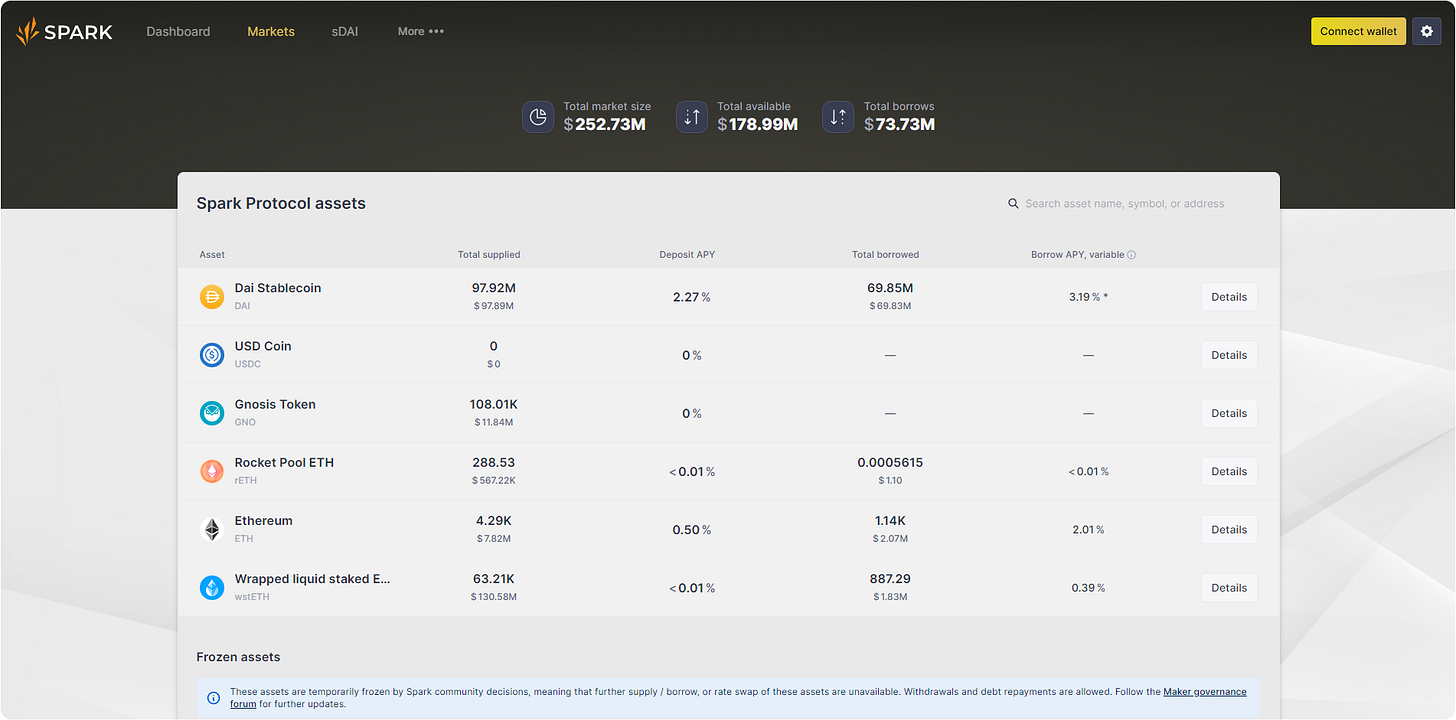Select the Ethereum asset name
Viewport: 1456px width, 720px height.
click(264, 520)
